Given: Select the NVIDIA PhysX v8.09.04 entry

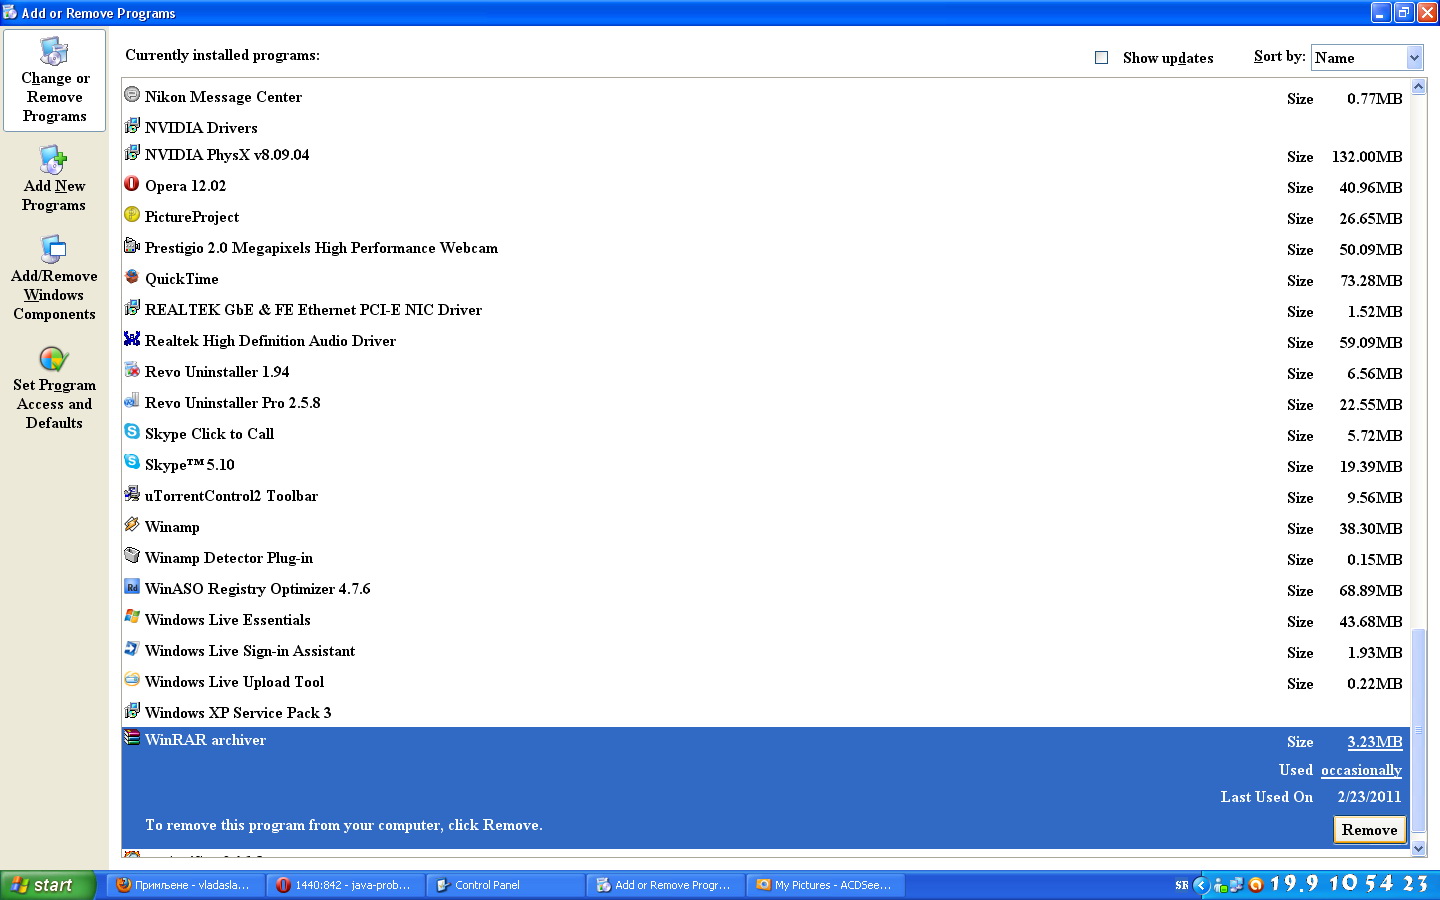Looking at the screenshot, I should click(227, 155).
